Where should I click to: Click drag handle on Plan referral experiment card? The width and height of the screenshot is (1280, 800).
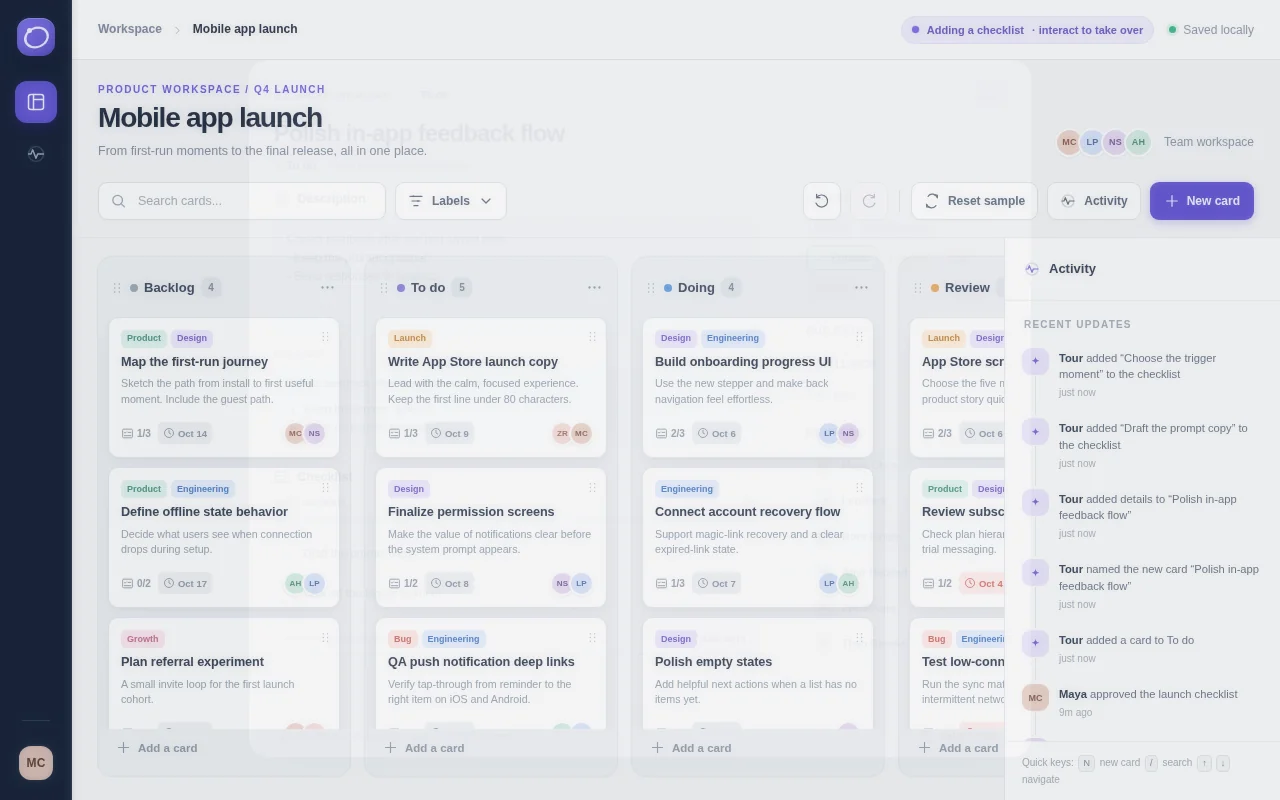coord(325,637)
